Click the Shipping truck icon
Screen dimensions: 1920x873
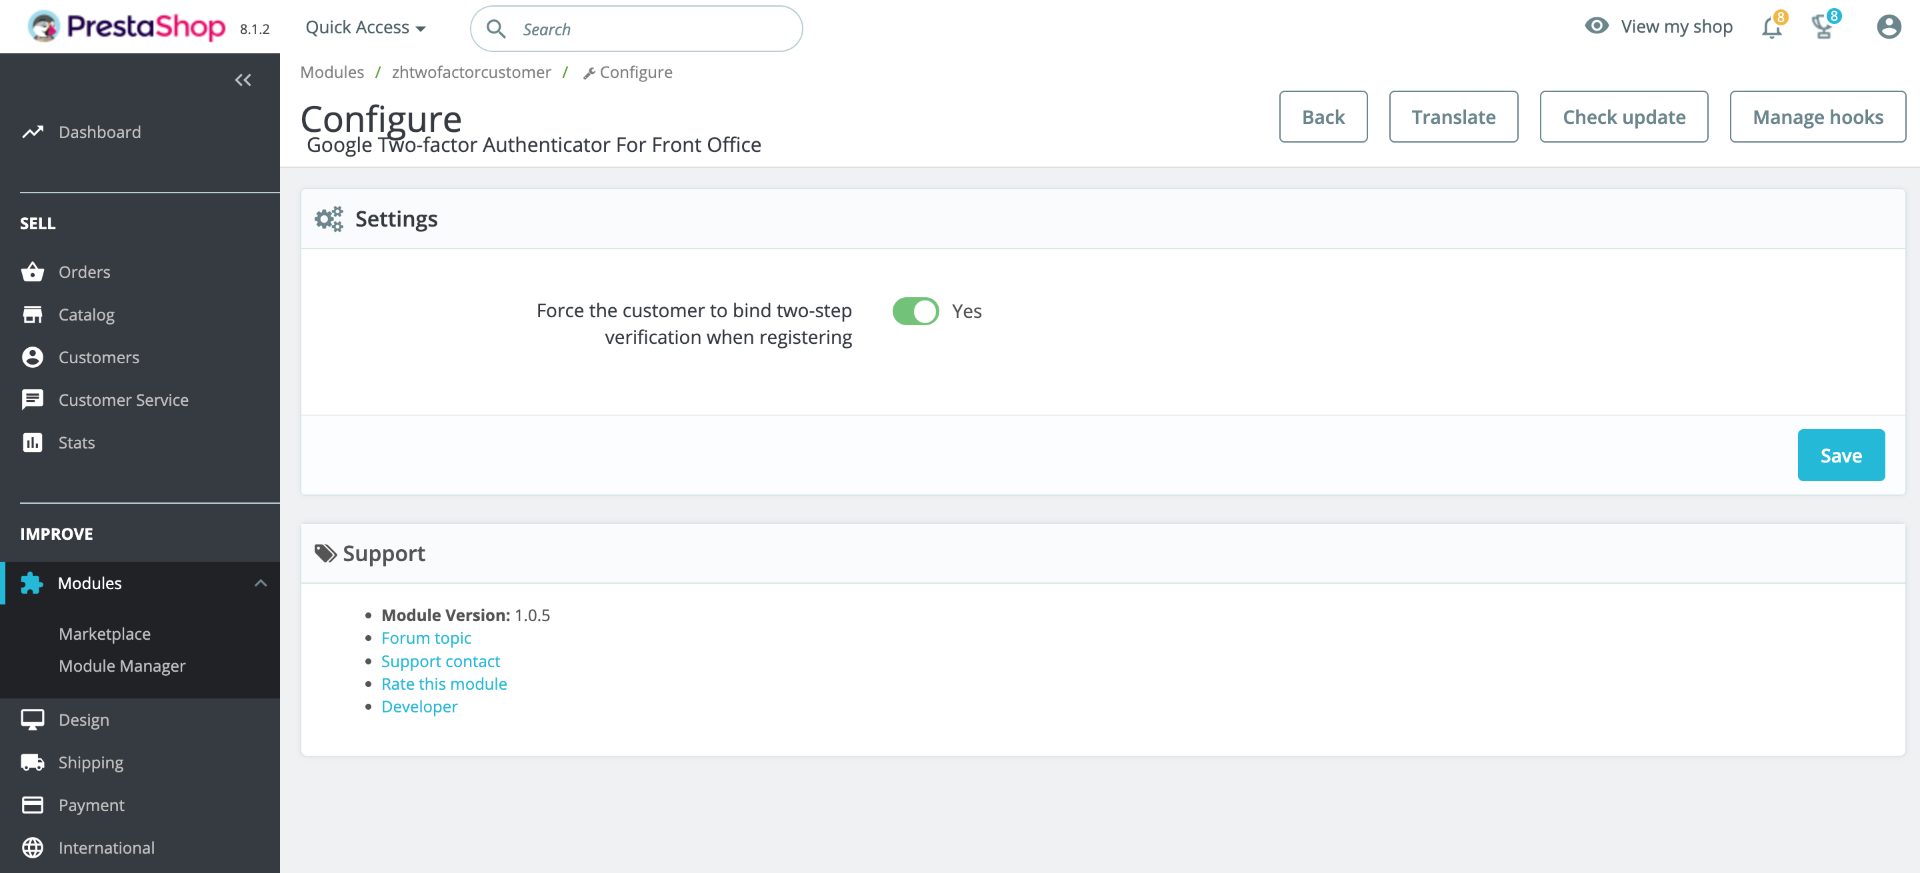pos(33,762)
